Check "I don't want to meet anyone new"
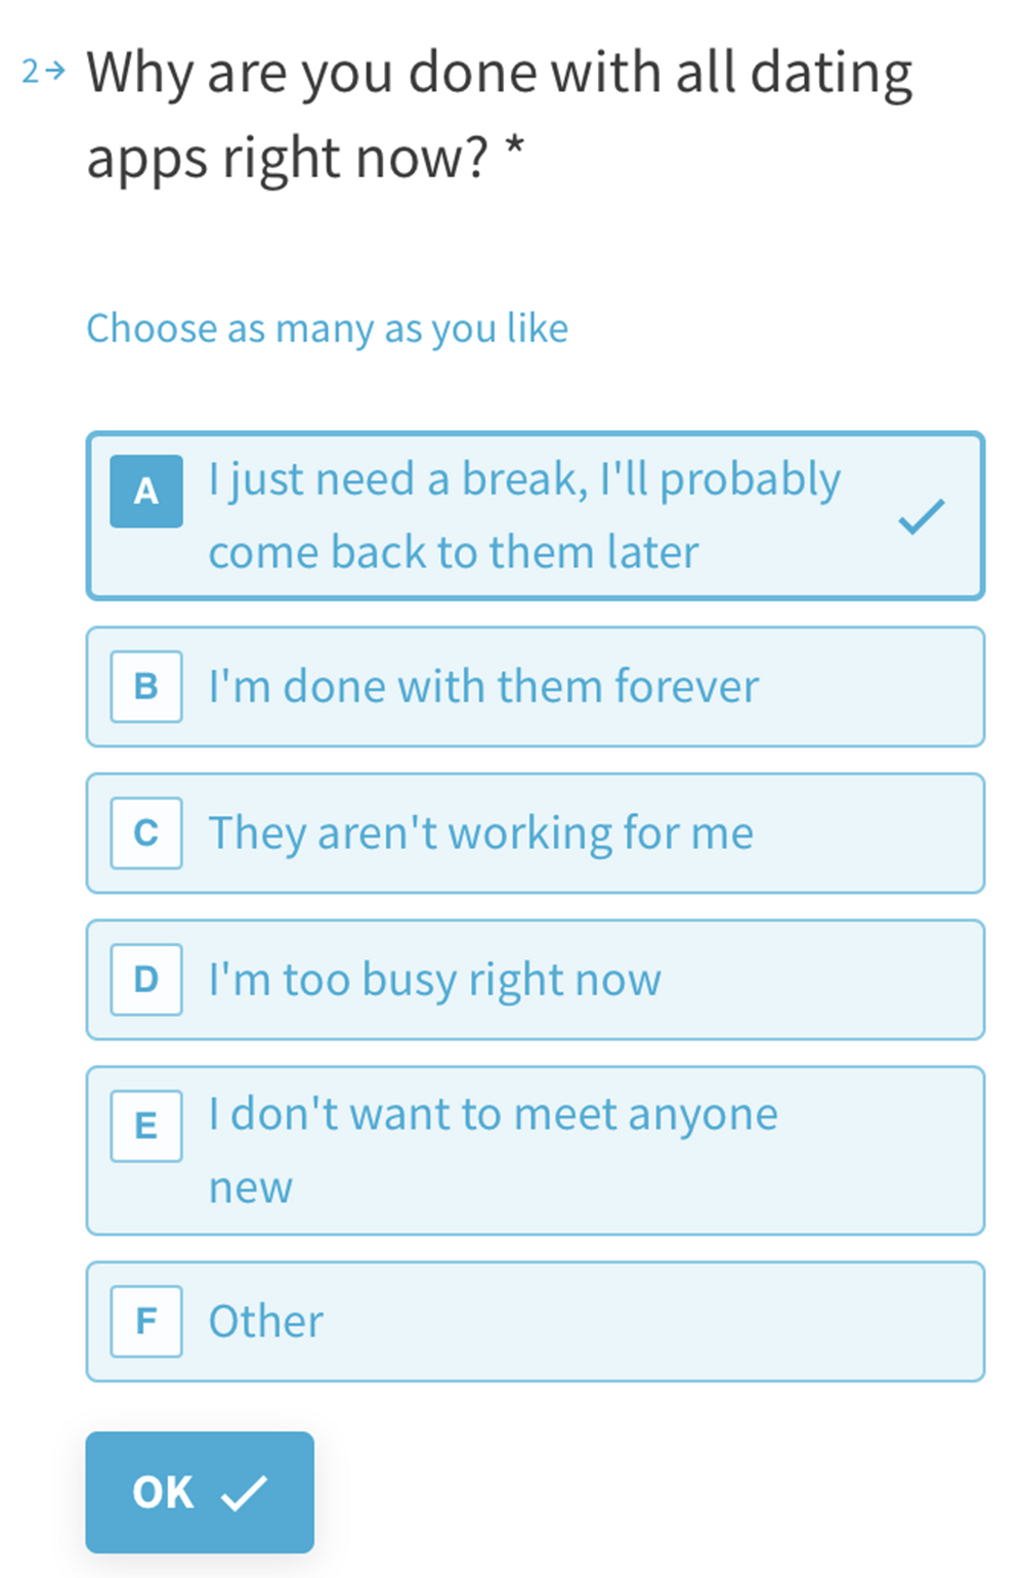Screen dimensions: 1024x1578 pyautogui.click(x=534, y=1151)
